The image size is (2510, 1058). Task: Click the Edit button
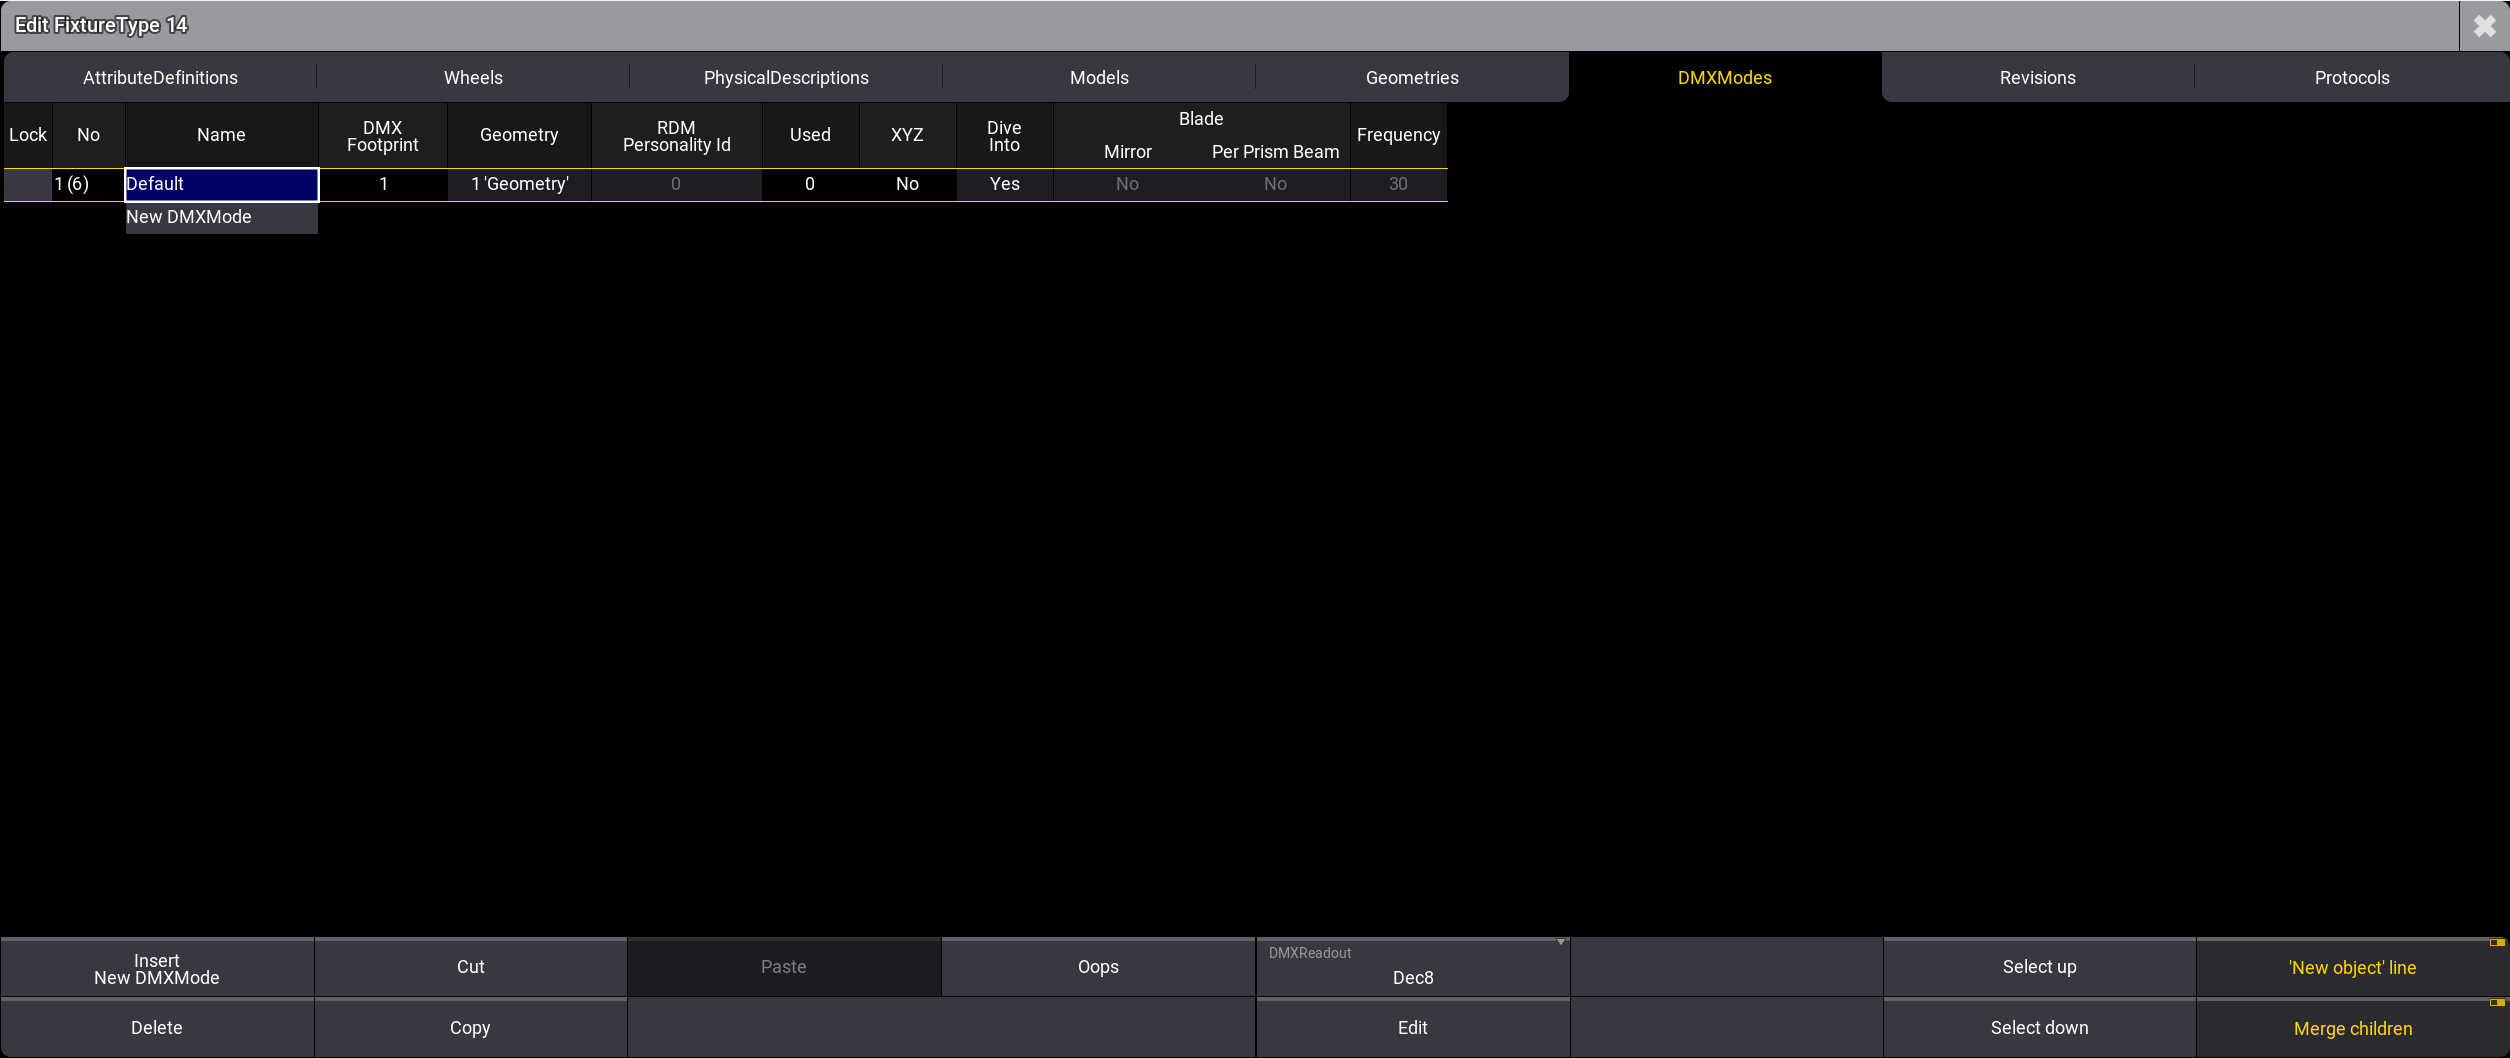click(x=1412, y=1028)
